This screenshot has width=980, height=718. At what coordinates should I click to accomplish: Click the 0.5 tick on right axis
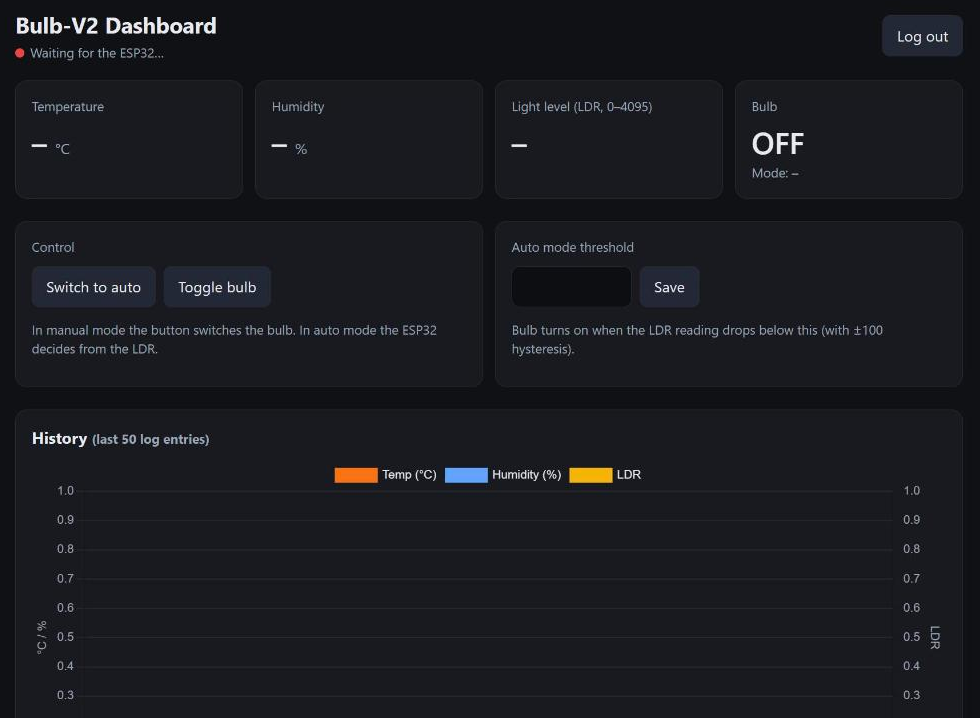point(911,637)
